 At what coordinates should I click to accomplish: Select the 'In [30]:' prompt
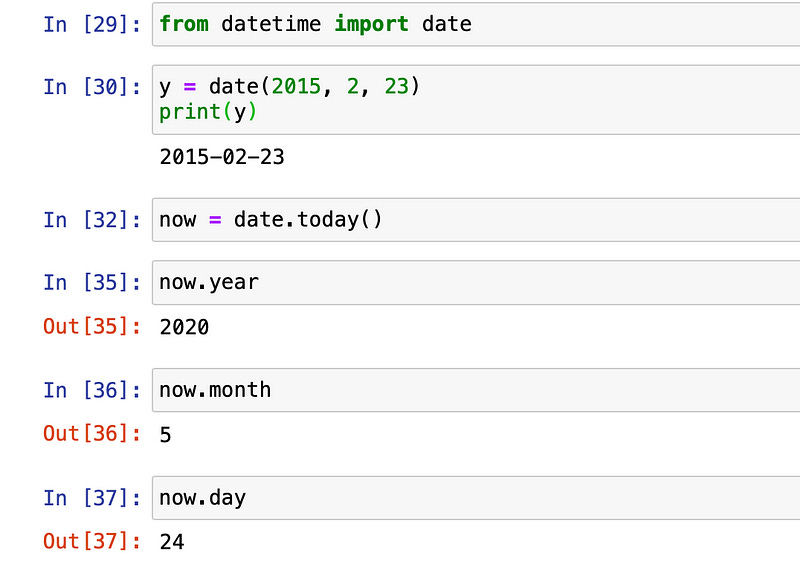92,87
